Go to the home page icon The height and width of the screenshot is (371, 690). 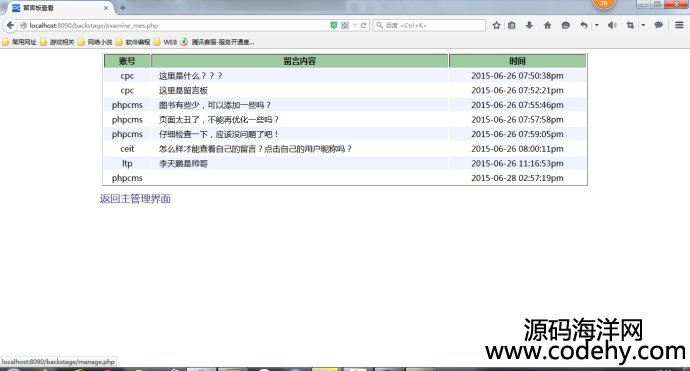(x=547, y=25)
